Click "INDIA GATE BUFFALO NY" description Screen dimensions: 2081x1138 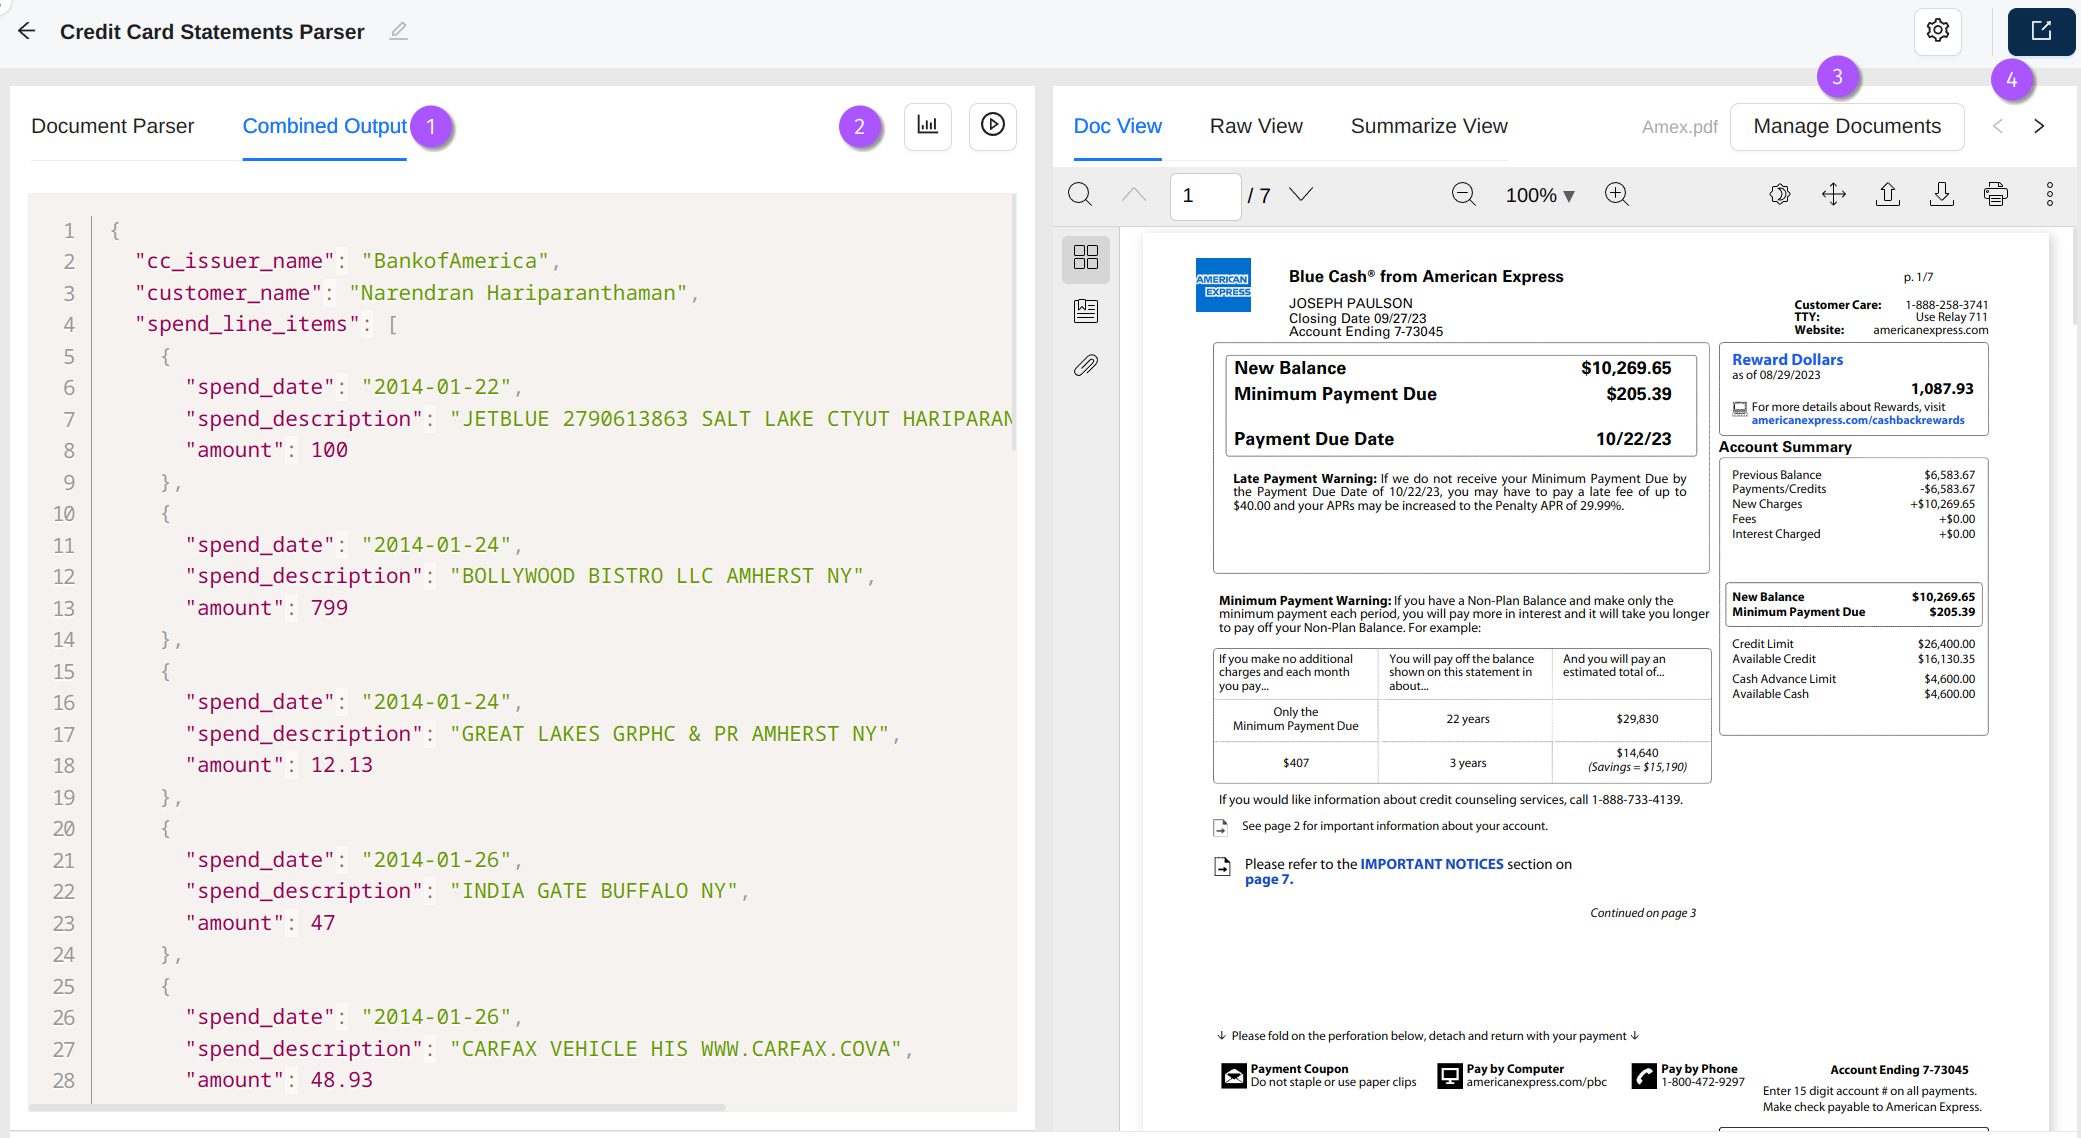click(593, 891)
